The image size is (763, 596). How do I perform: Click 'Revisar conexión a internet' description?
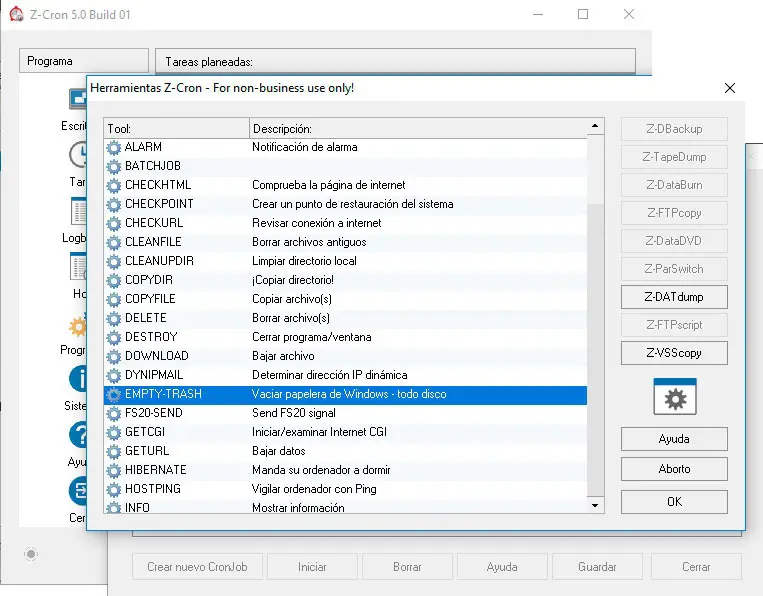pyautogui.click(x=317, y=223)
